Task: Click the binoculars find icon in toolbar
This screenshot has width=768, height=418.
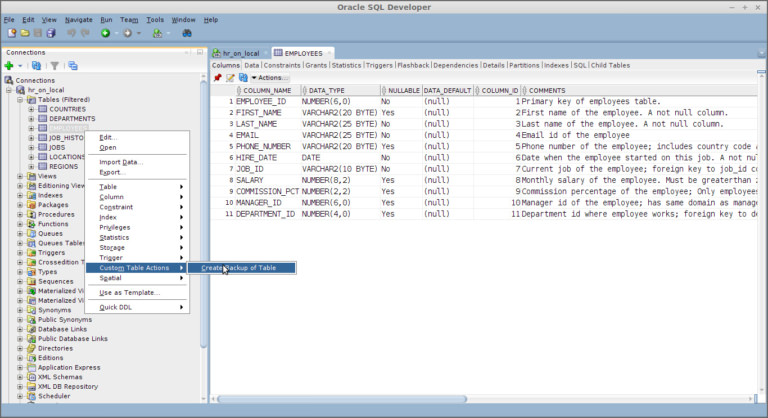Action: (x=187, y=33)
